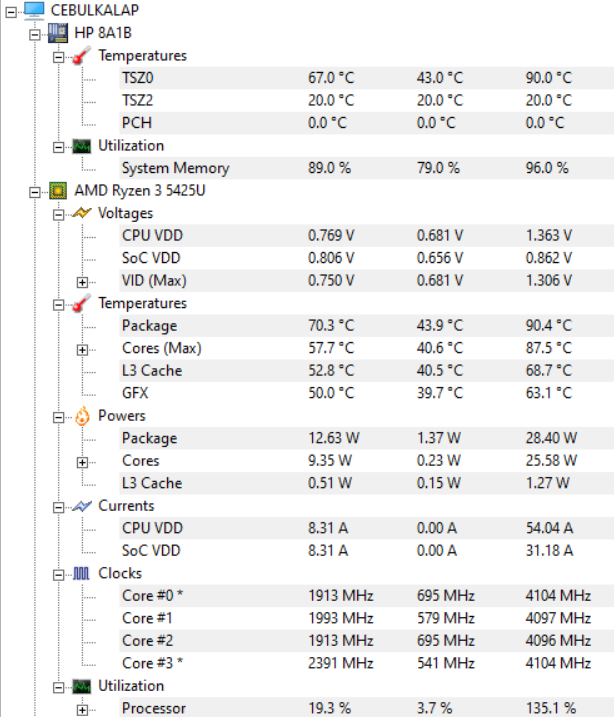This screenshot has height=717, width=614.
Task: Select the L3 Cache power row
Action: [x=367, y=483]
